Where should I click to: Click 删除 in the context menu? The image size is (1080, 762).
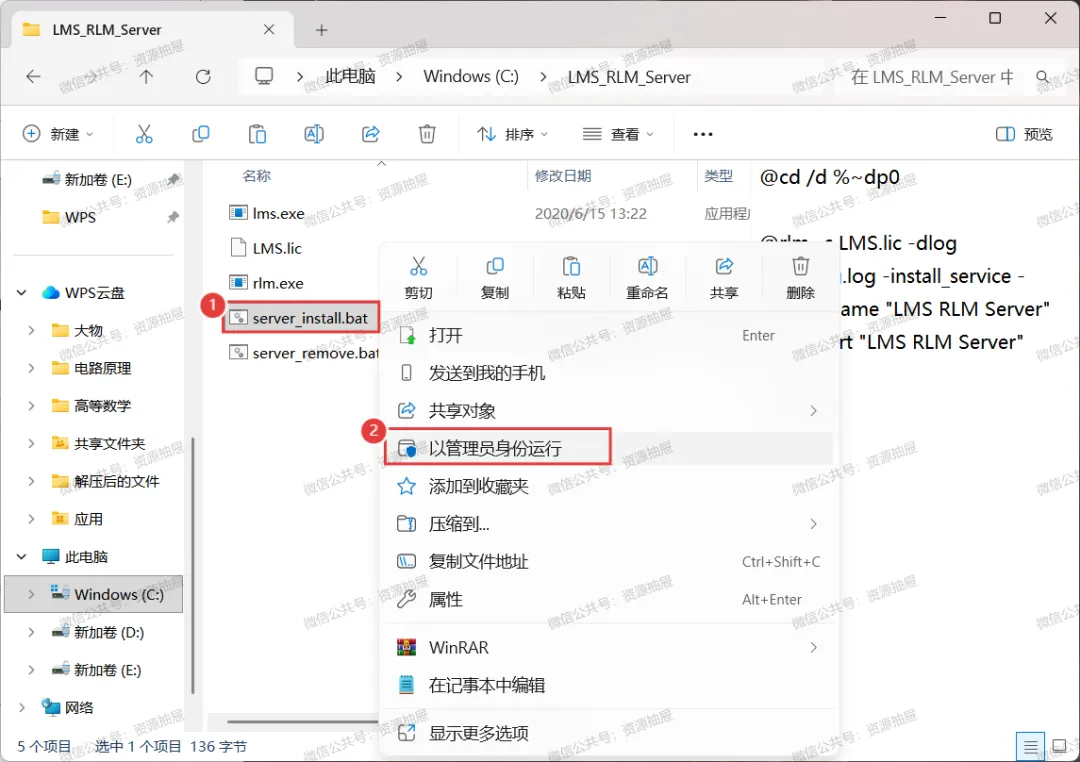pos(800,278)
